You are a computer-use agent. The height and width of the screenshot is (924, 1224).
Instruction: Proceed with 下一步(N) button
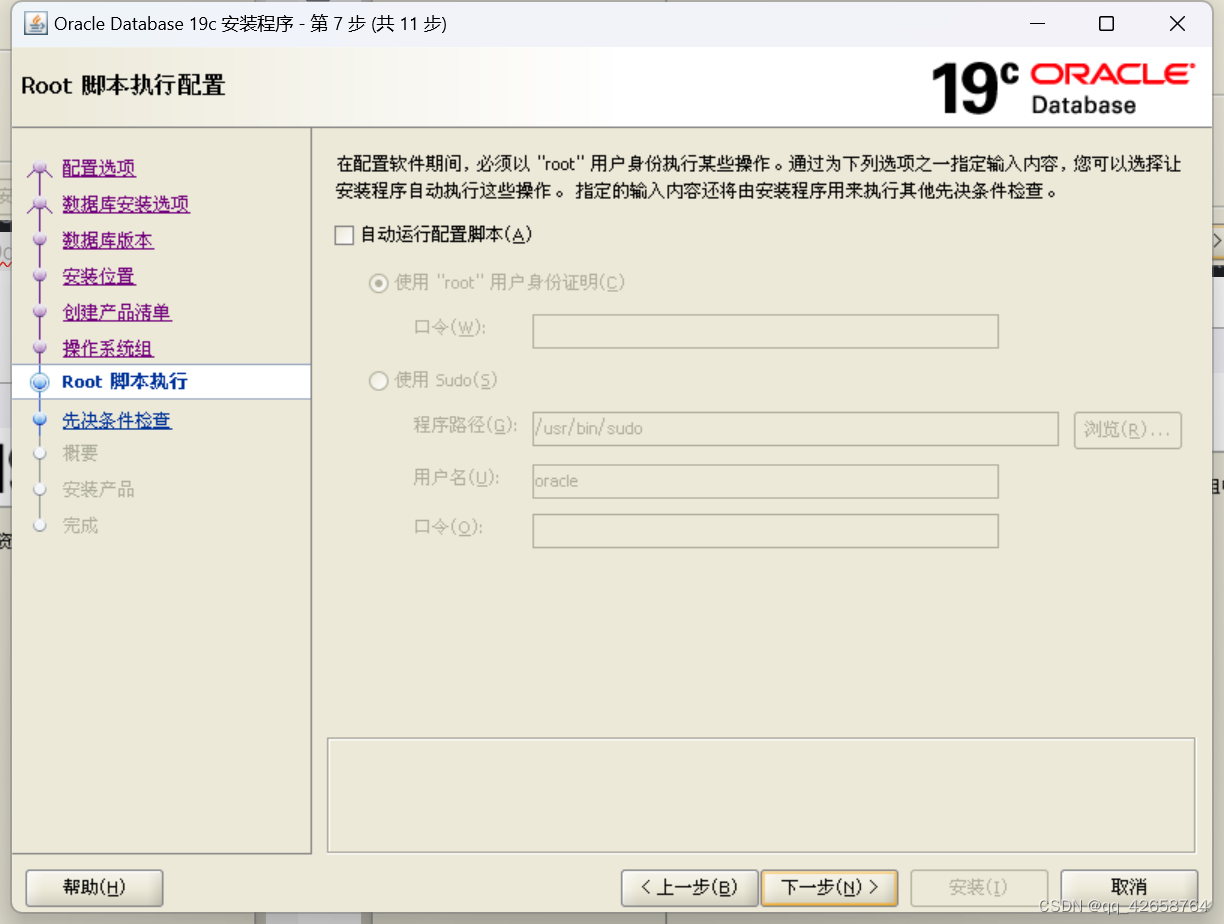829,887
